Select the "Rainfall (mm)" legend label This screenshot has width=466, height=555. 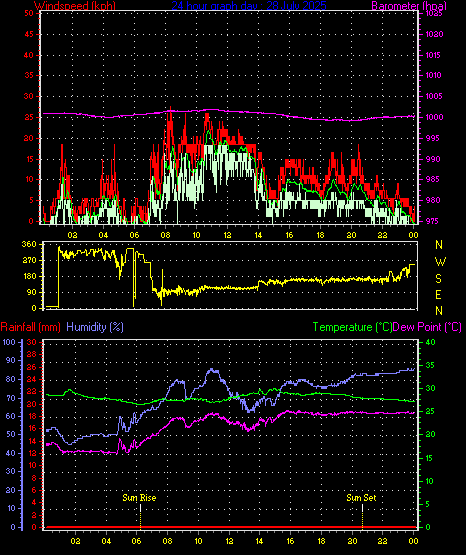tap(30, 327)
